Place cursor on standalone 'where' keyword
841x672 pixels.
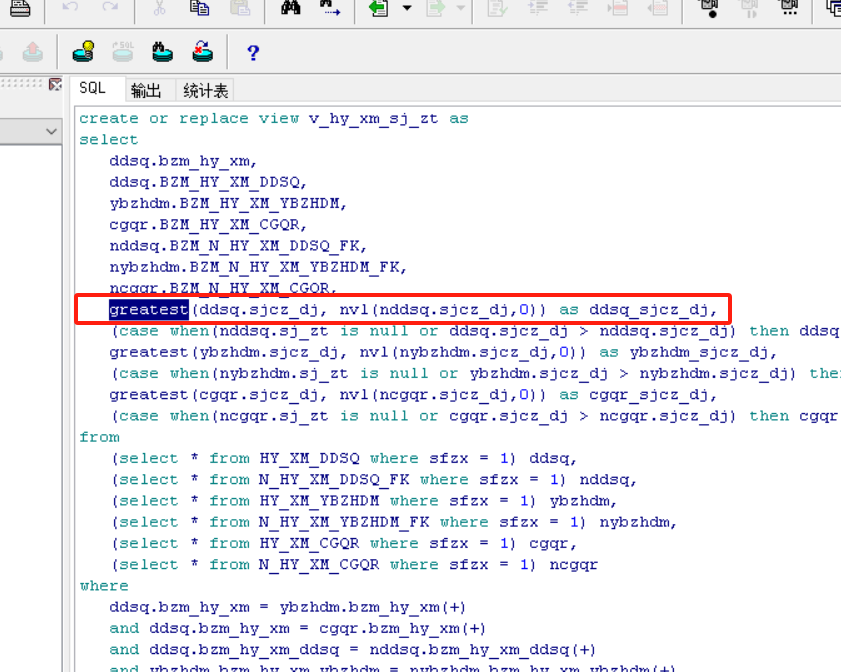(104, 586)
